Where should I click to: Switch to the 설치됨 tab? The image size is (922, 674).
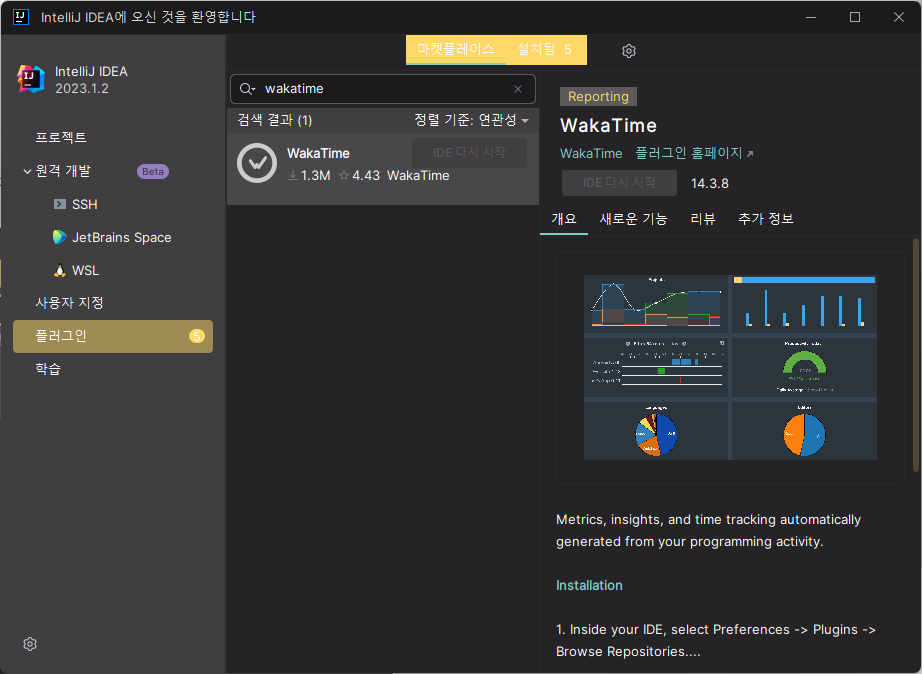point(544,49)
